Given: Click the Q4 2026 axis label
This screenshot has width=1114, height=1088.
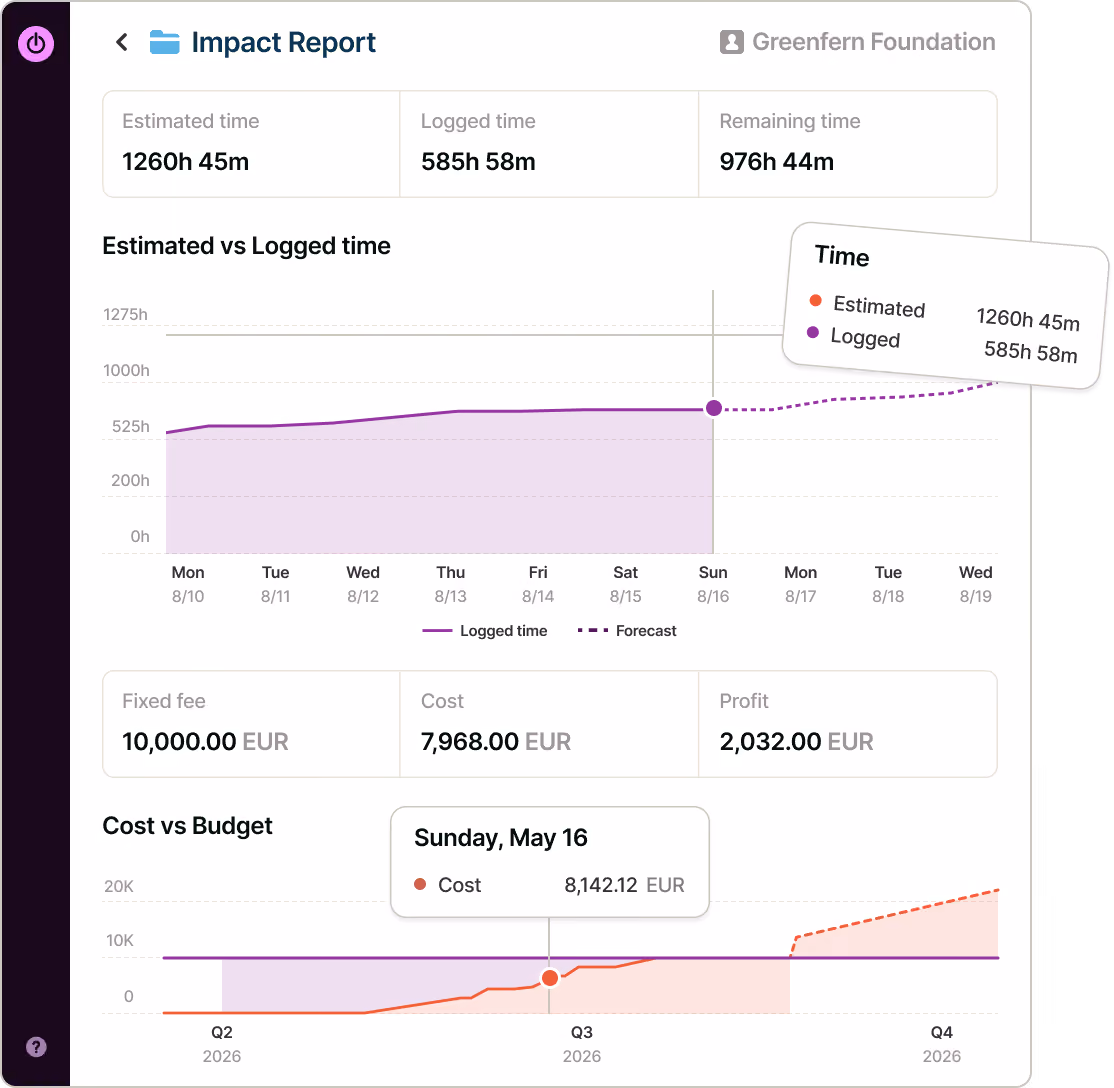Looking at the screenshot, I should click(x=942, y=1044).
